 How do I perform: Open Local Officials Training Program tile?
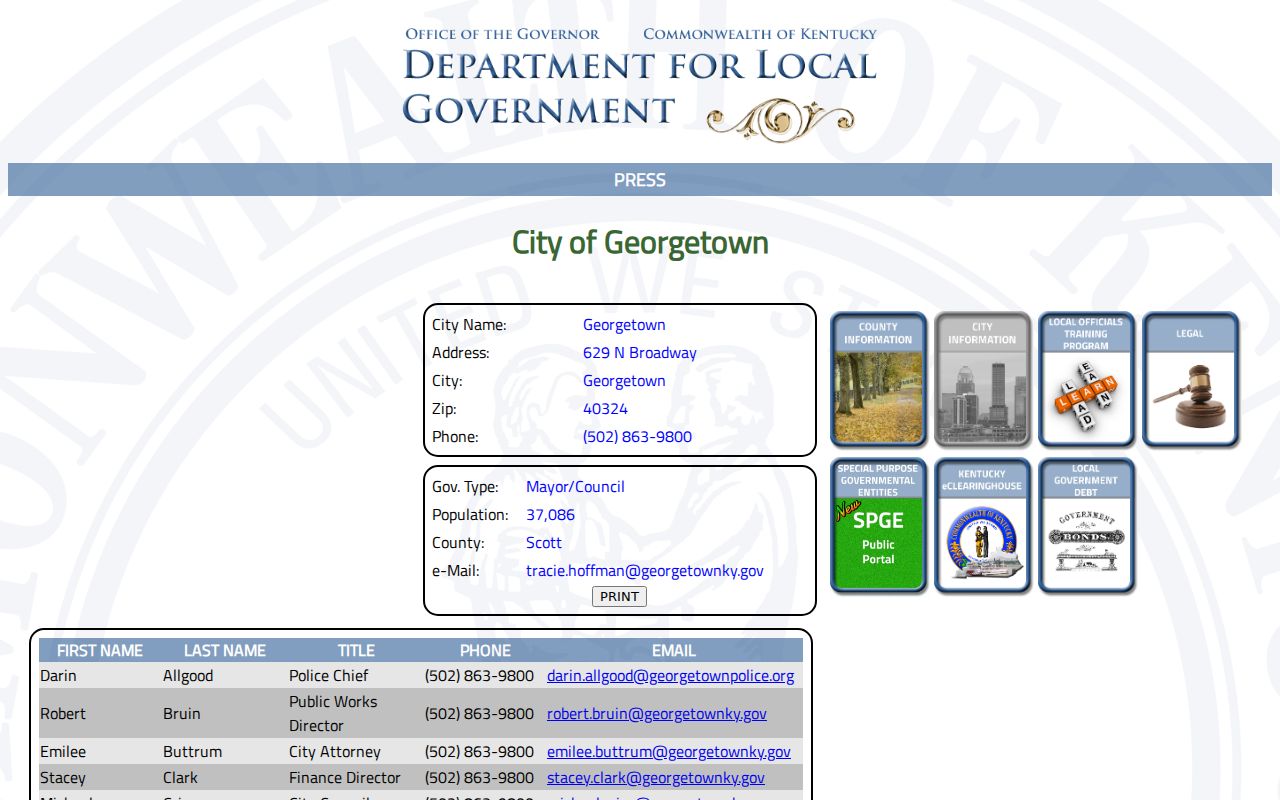coord(1086,379)
